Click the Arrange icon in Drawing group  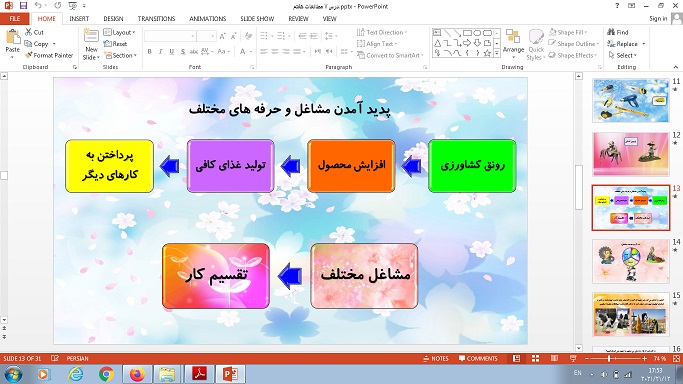[513, 36]
